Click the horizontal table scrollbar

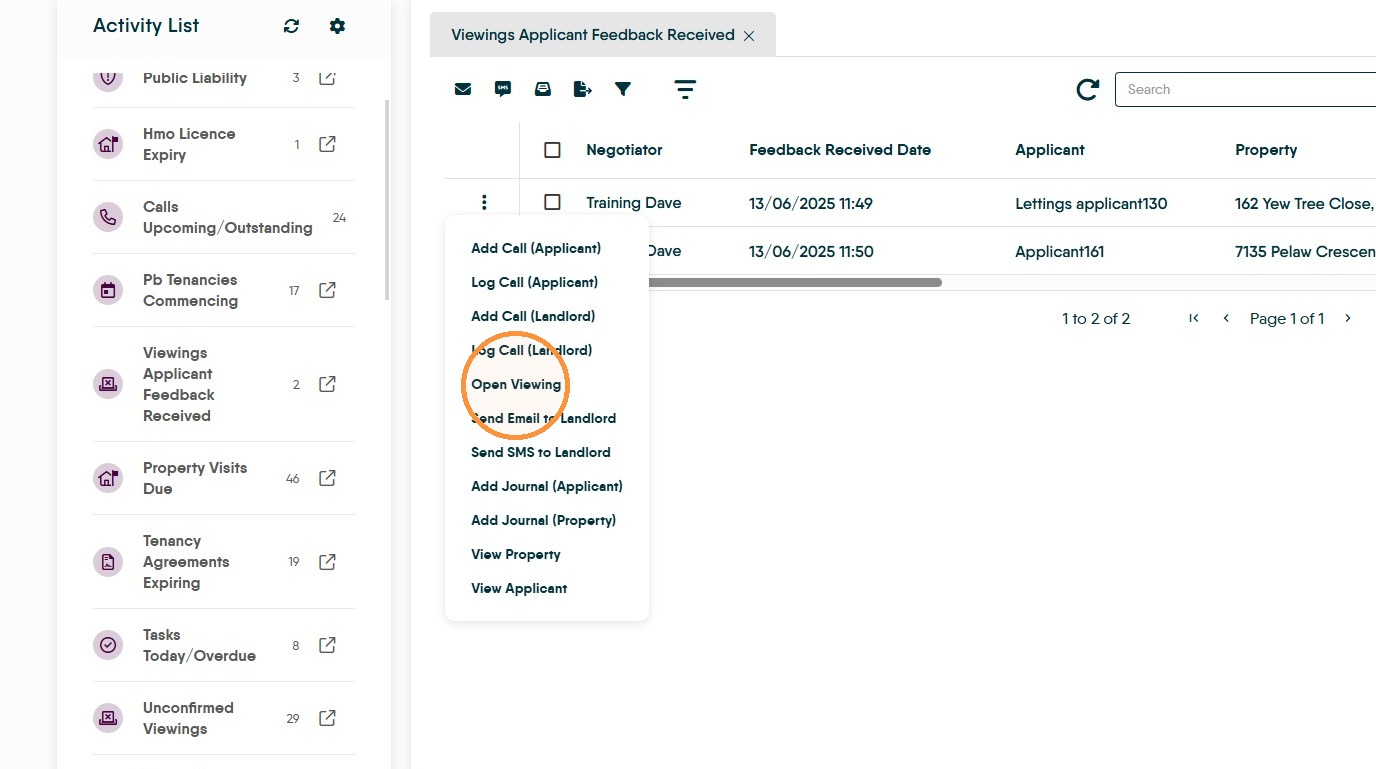coord(795,283)
